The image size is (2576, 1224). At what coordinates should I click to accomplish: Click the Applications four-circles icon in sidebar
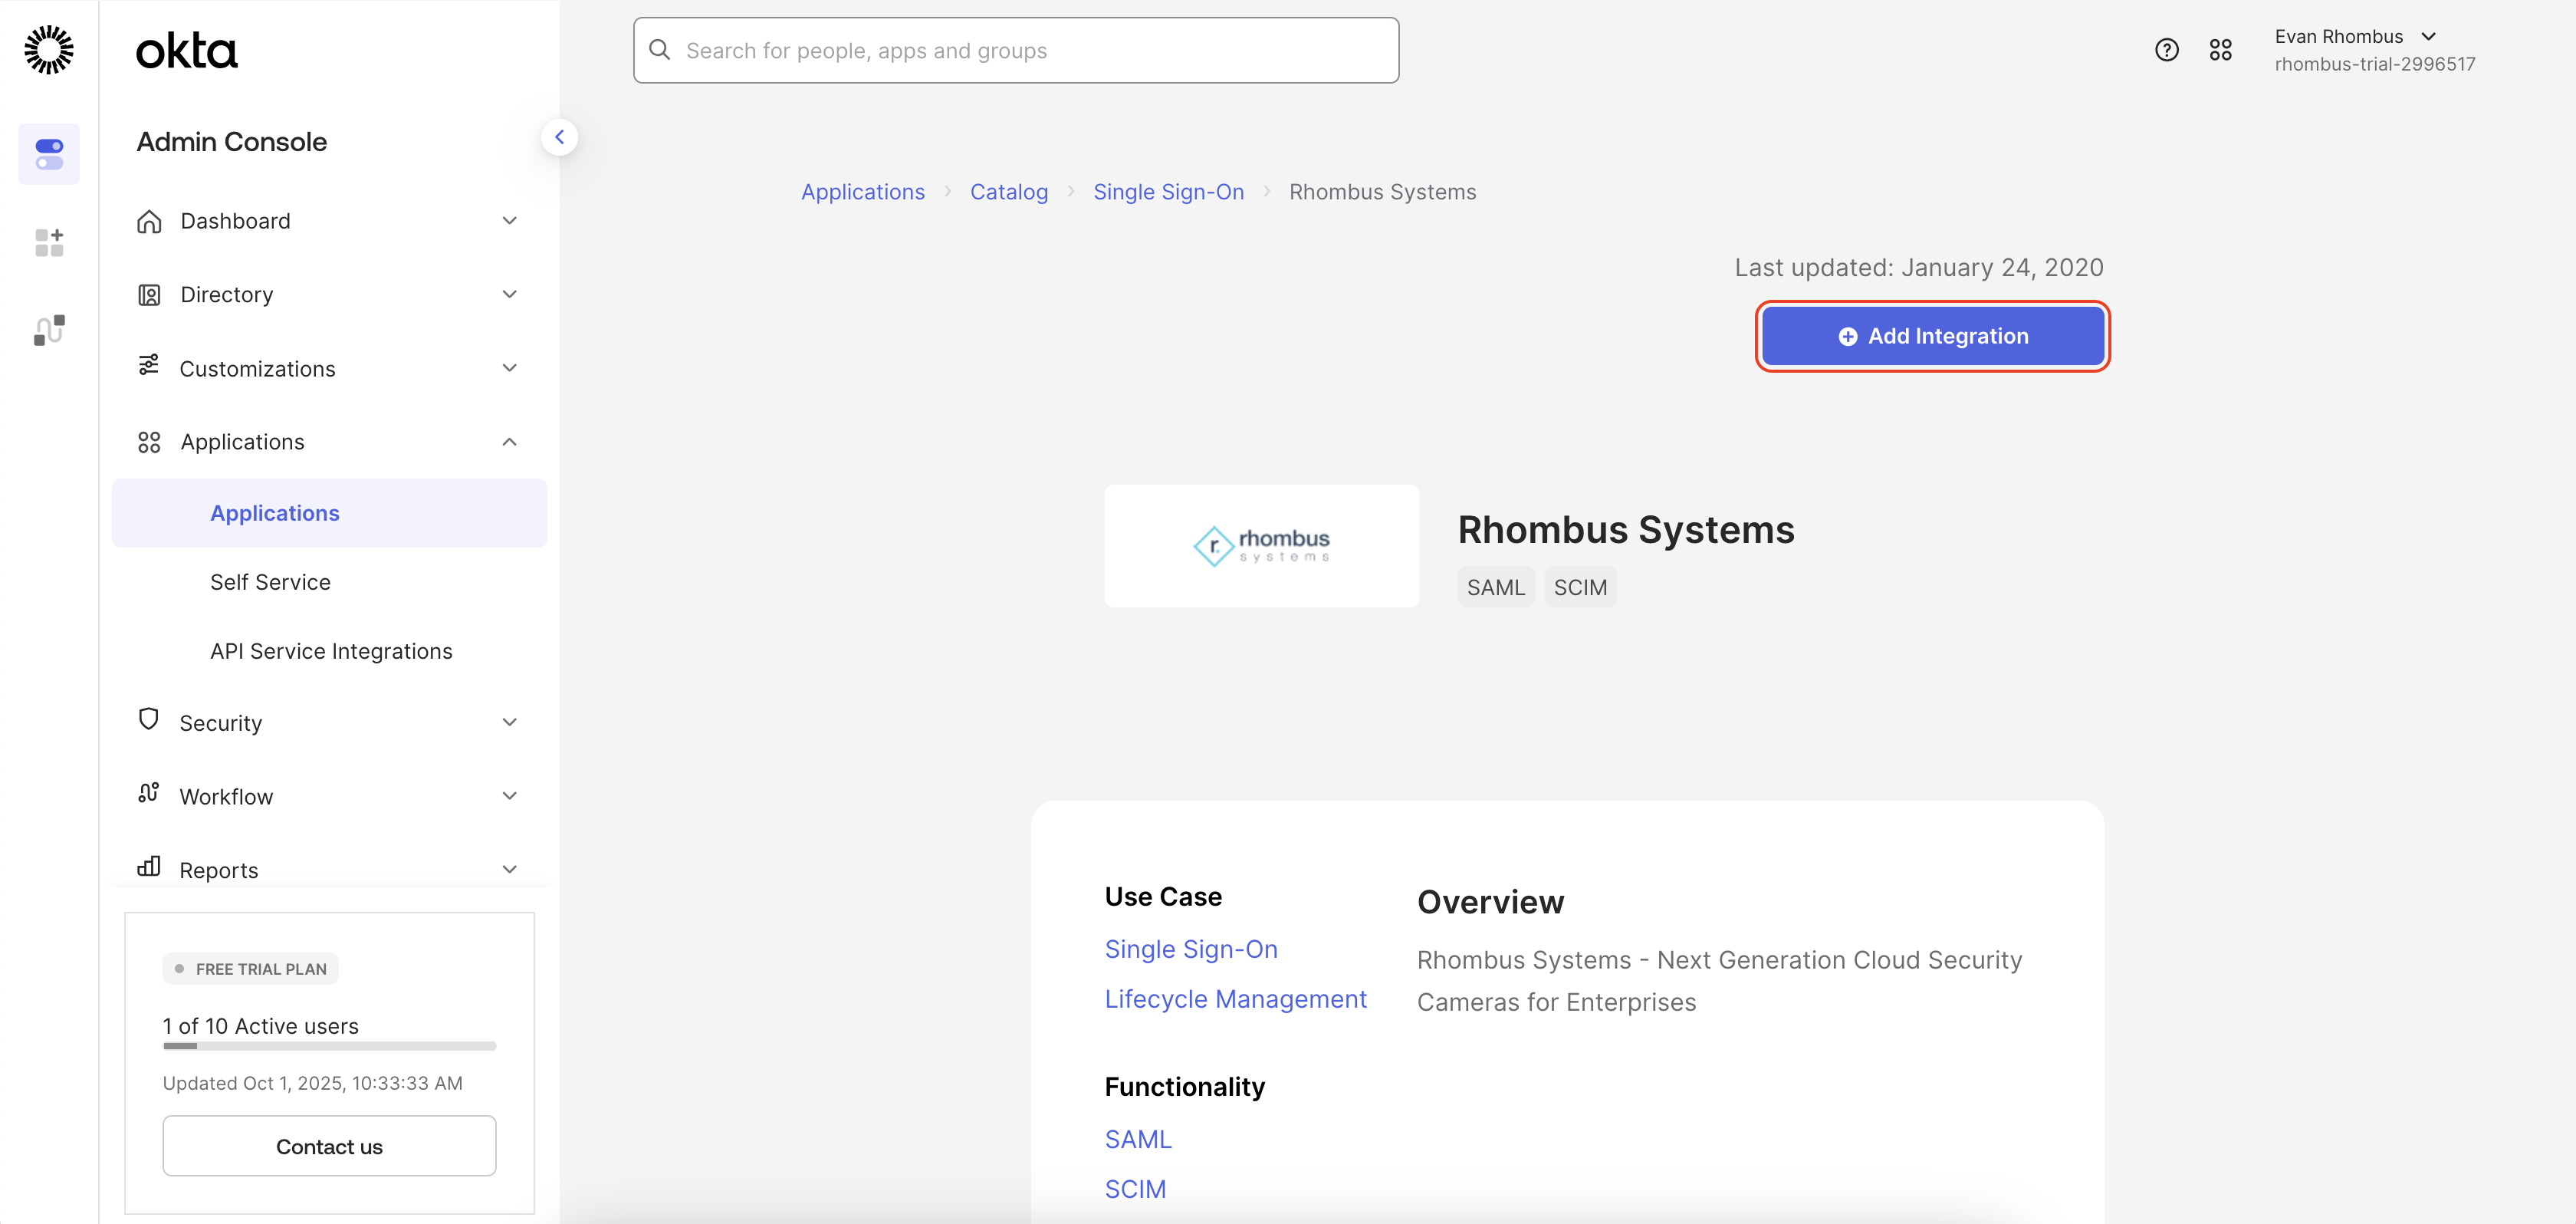click(149, 442)
